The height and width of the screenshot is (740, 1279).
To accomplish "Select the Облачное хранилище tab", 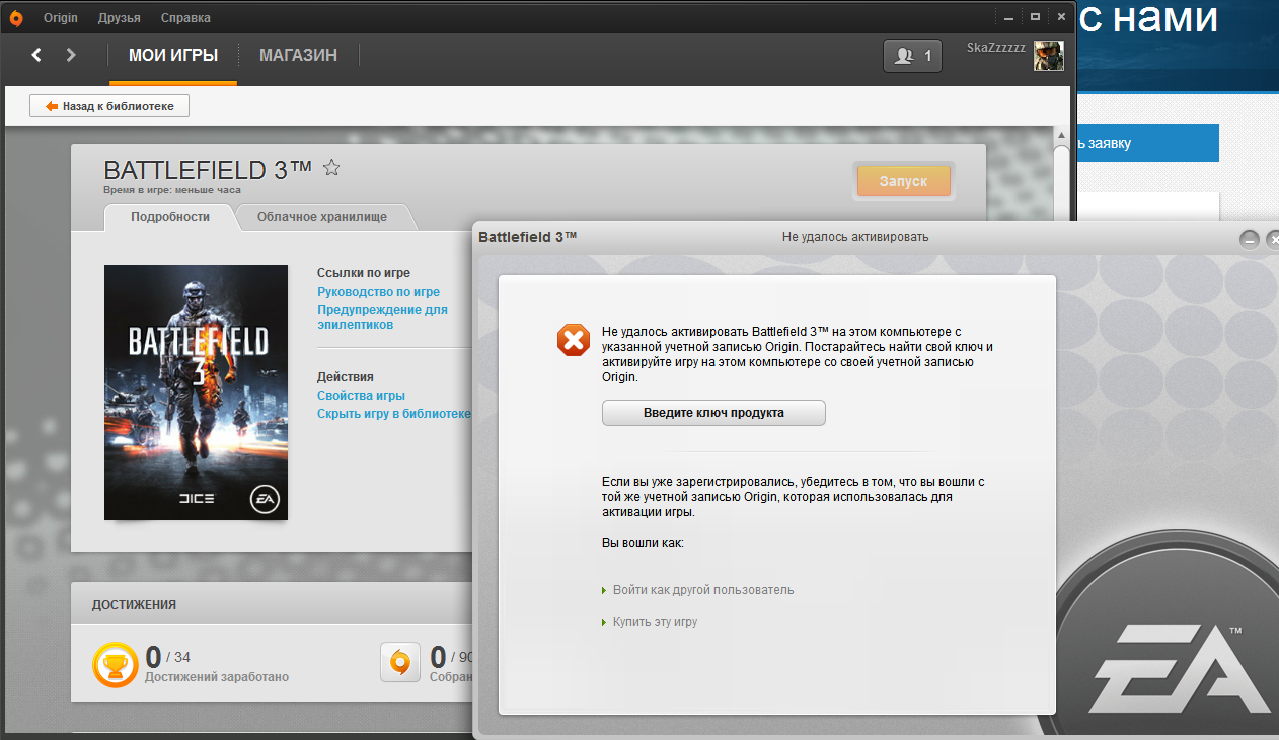I will pyautogui.click(x=322, y=217).
